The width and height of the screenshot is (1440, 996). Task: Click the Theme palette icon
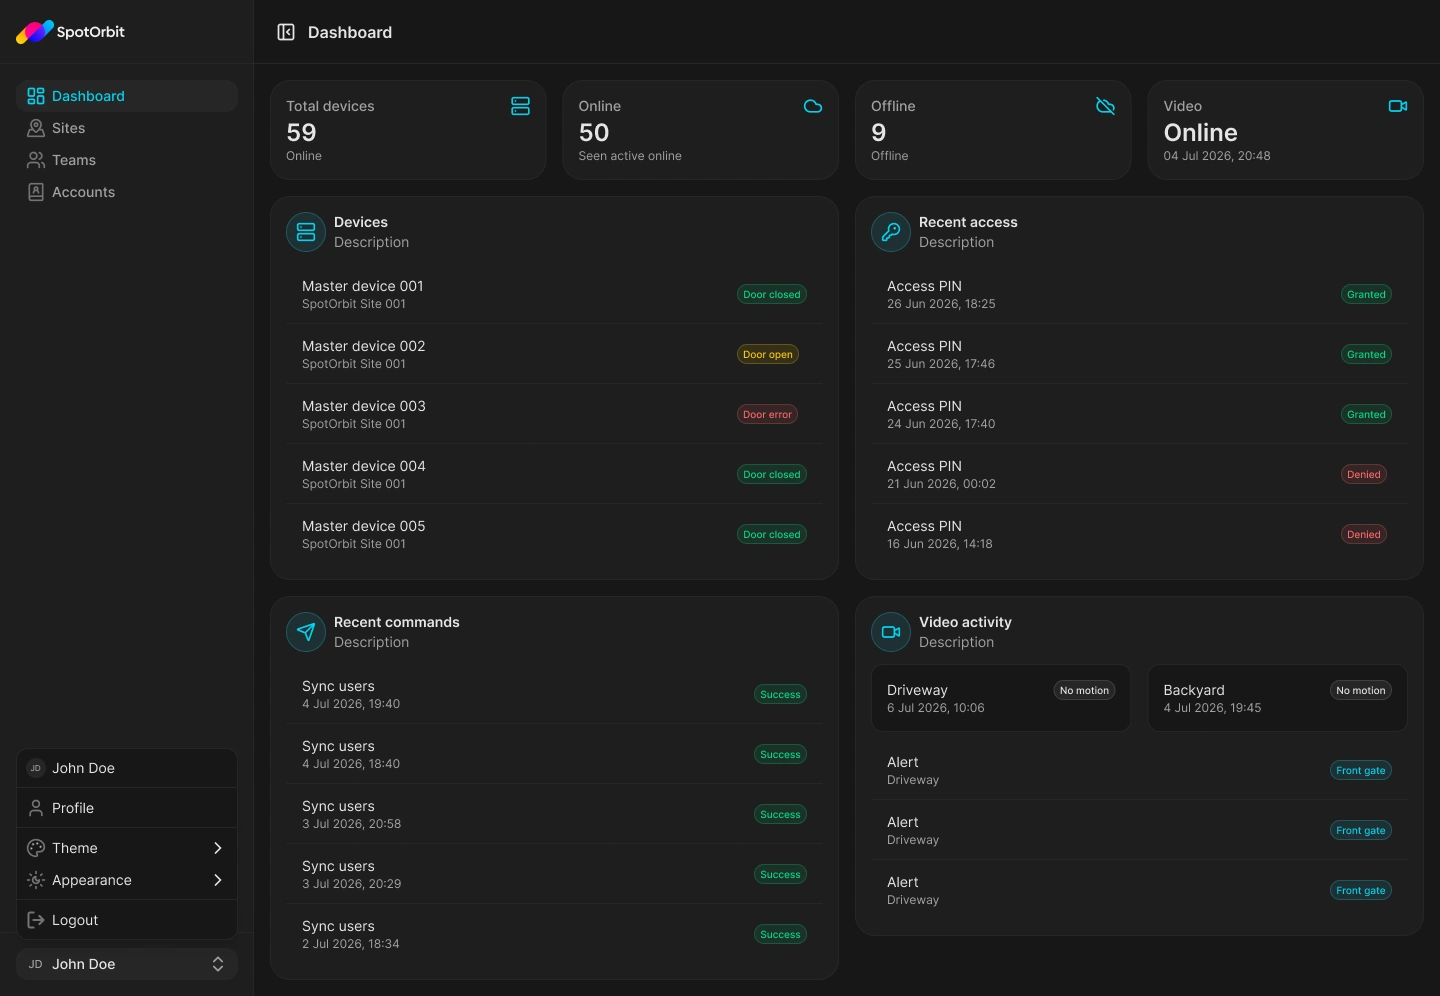[x=36, y=848]
